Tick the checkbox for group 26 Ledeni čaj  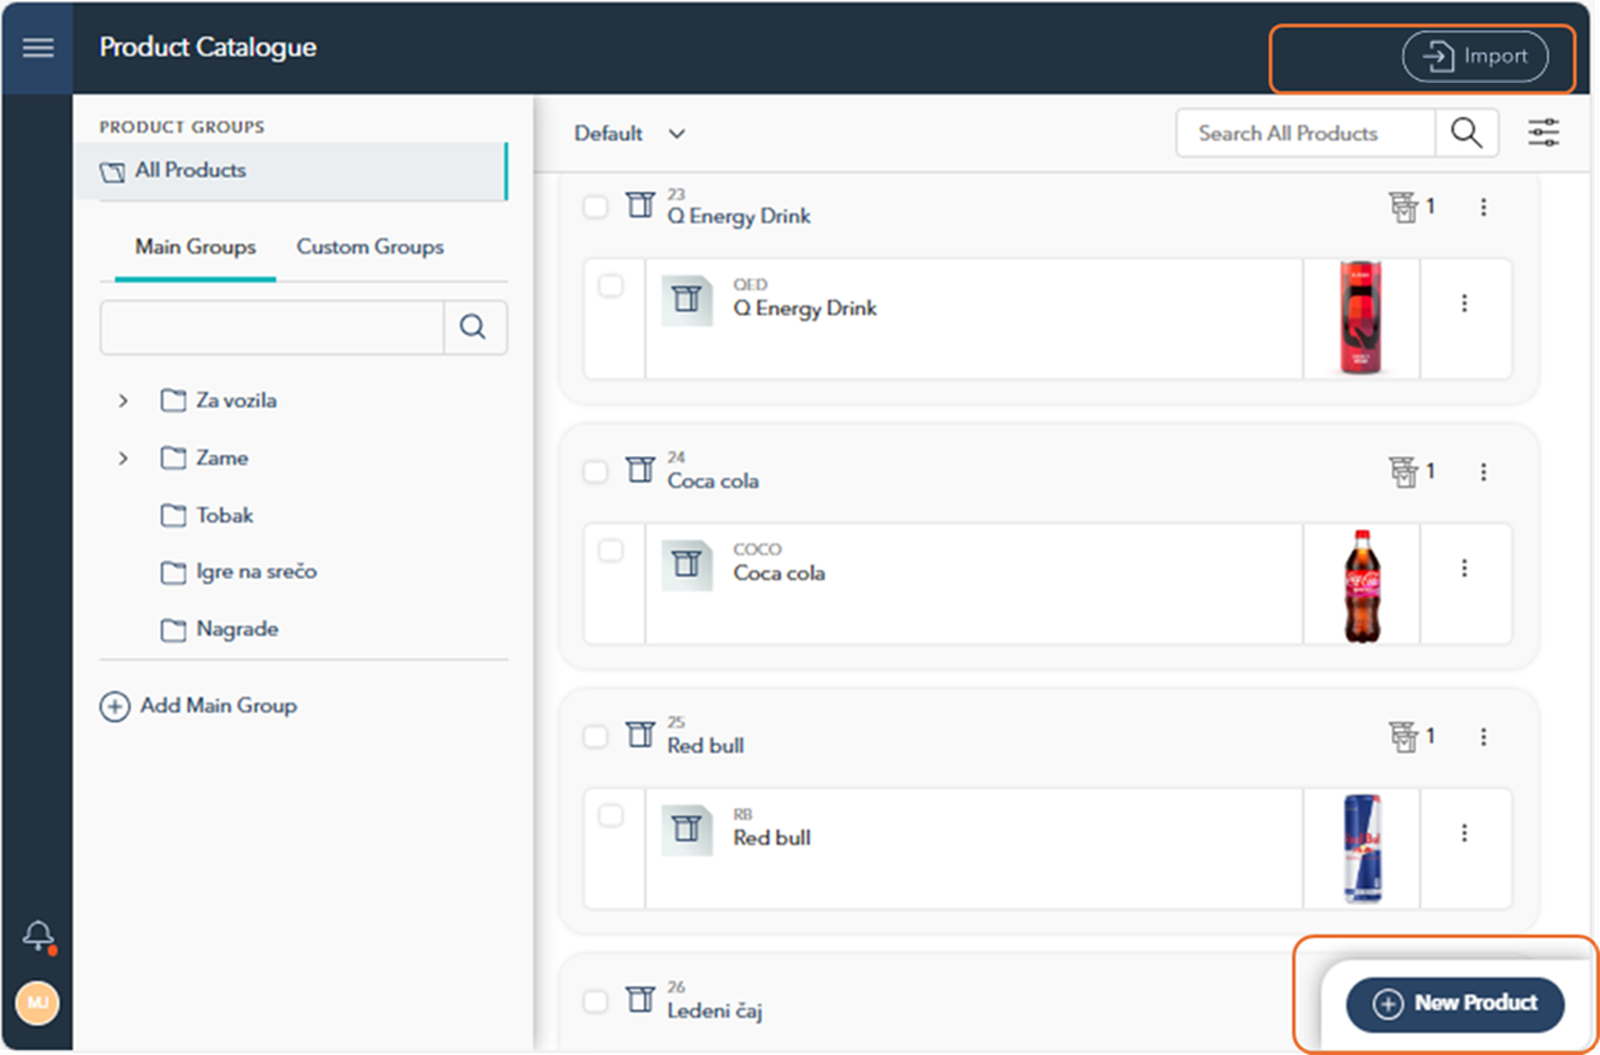pyautogui.click(x=595, y=1001)
